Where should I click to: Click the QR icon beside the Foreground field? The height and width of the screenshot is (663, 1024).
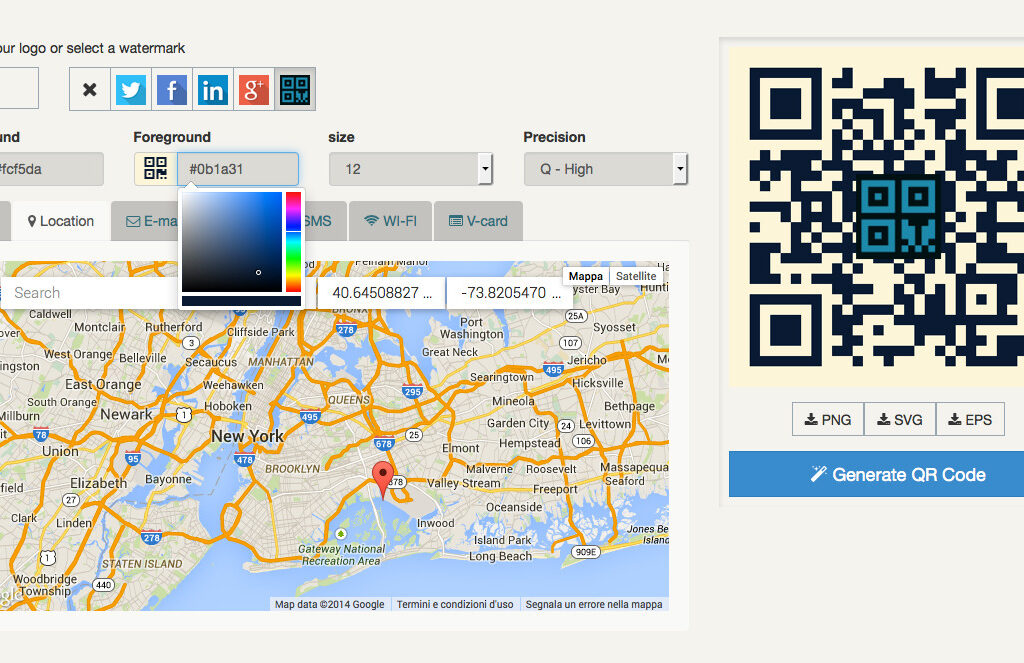(x=155, y=168)
